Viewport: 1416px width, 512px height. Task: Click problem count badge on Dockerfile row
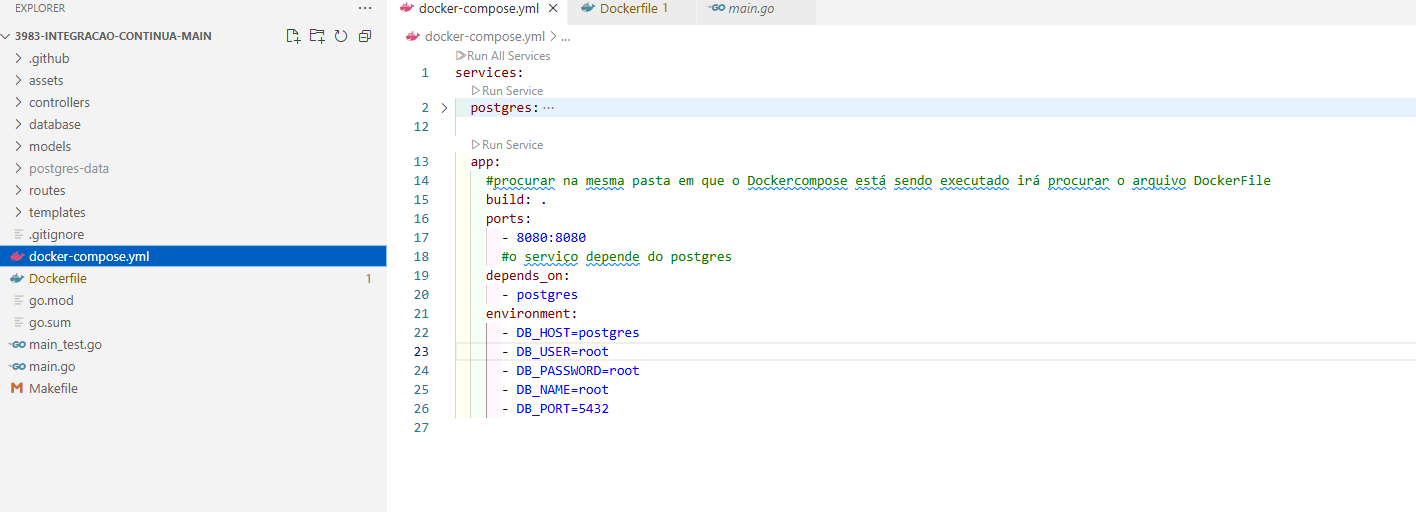(x=368, y=279)
